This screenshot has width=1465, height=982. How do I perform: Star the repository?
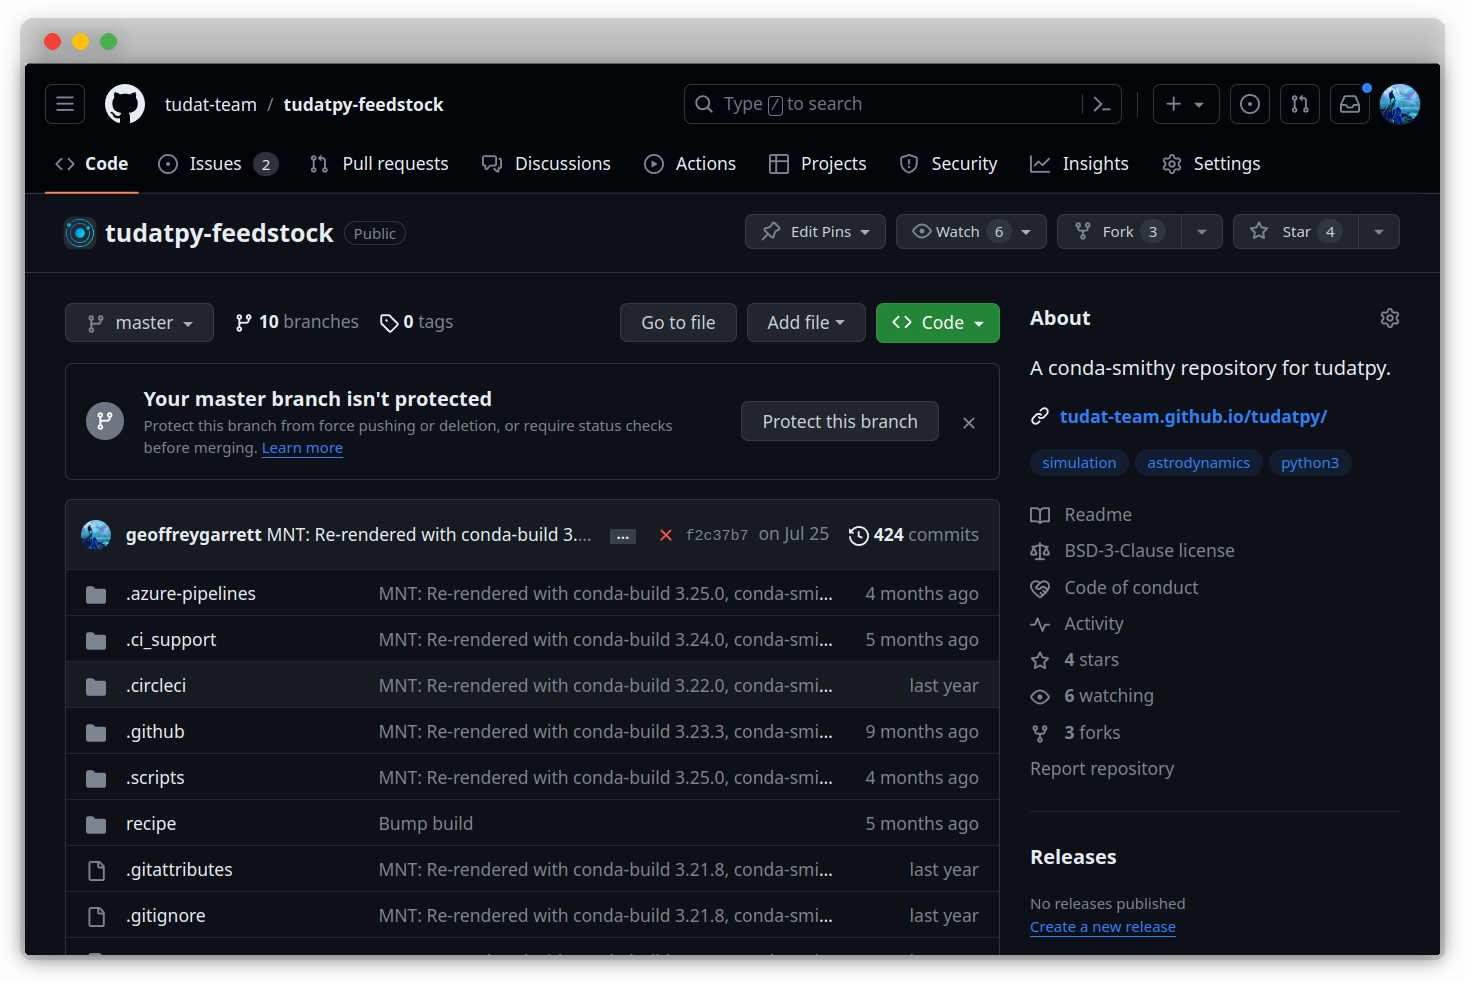1296,232
